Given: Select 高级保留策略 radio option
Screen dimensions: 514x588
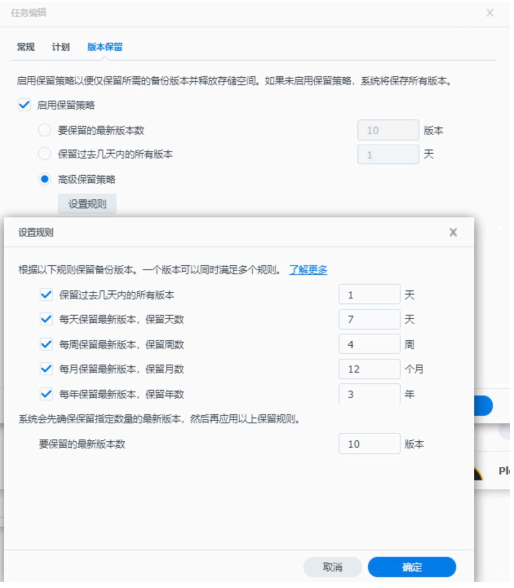Looking at the screenshot, I should [x=45, y=179].
